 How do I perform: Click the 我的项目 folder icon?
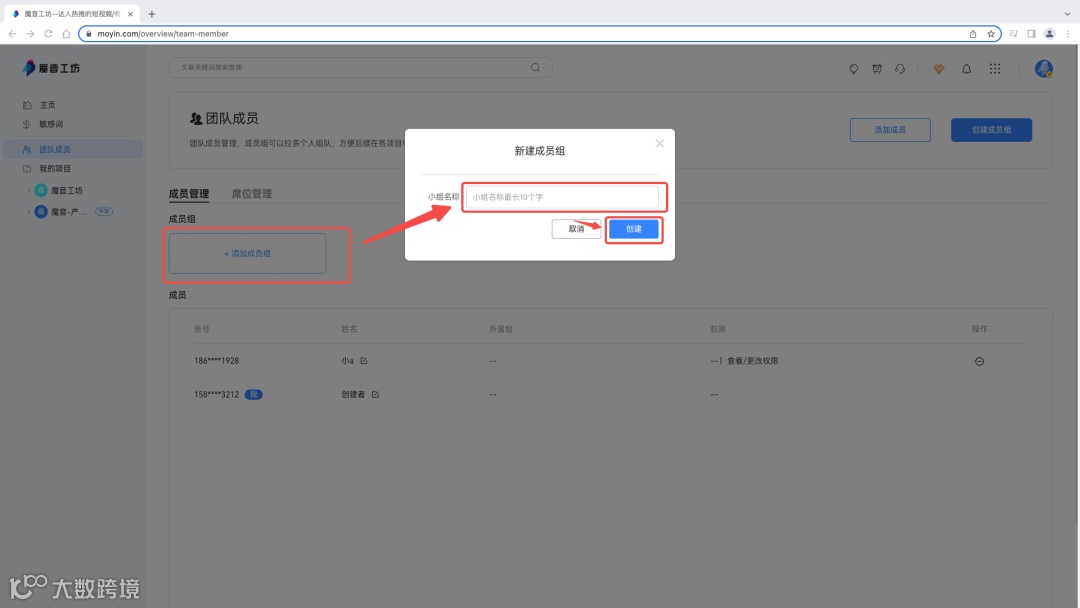pos(27,169)
